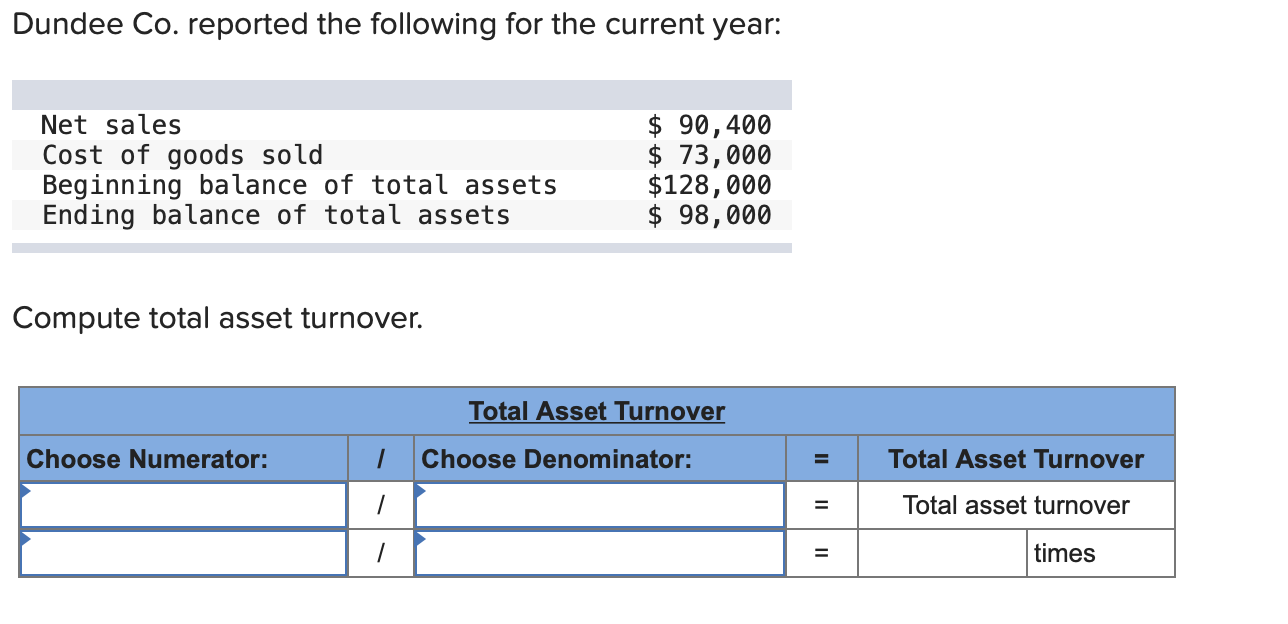Image resolution: width=1288 pixels, height=624 pixels.
Task: Select the Total Asset Turnover table header
Action: (597, 410)
